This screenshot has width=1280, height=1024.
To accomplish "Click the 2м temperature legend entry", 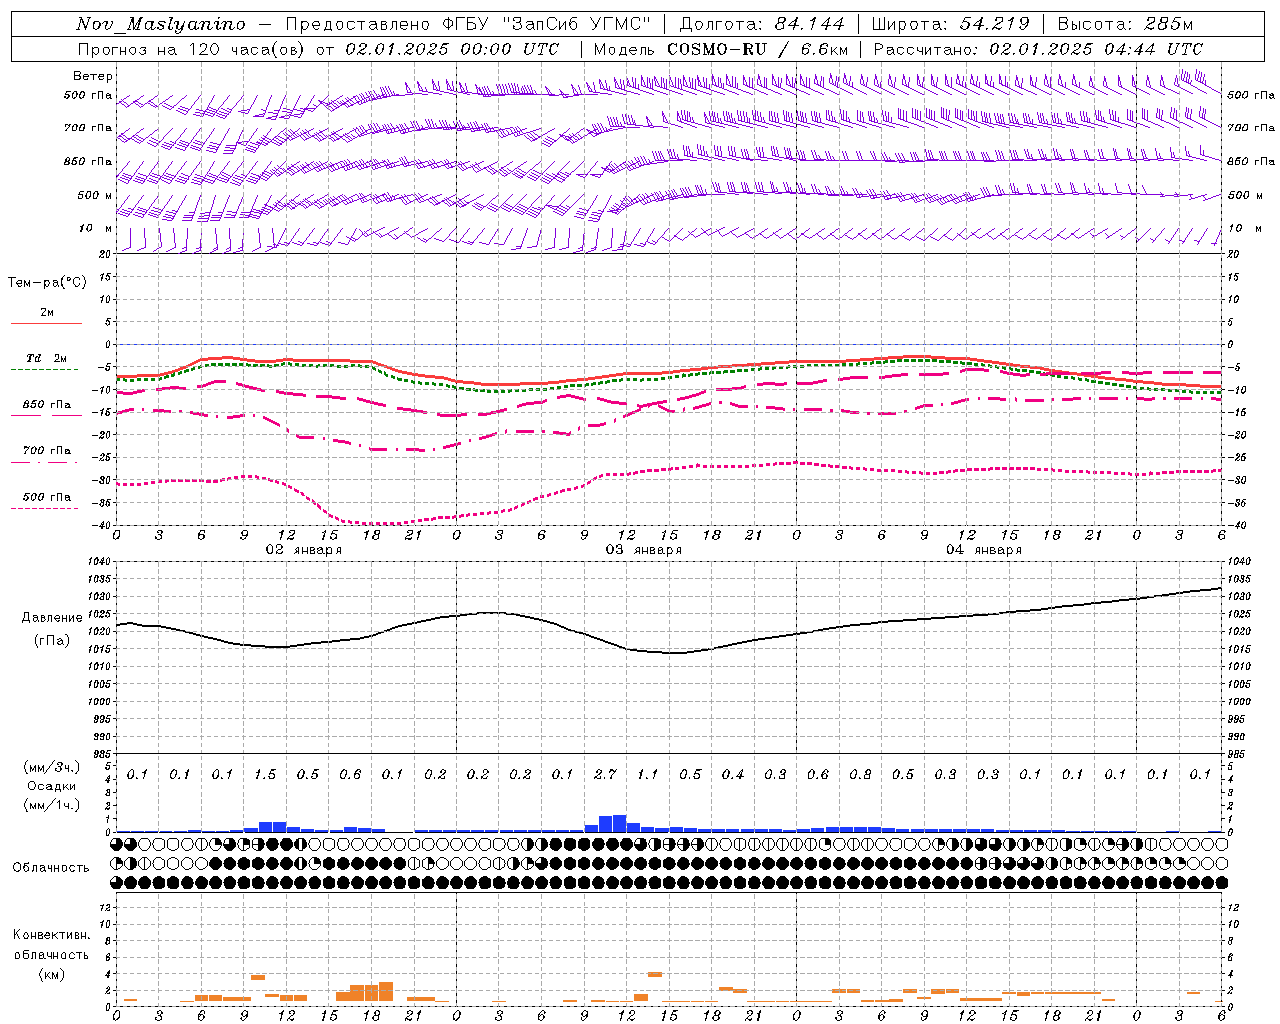I will pyautogui.click(x=47, y=312).
